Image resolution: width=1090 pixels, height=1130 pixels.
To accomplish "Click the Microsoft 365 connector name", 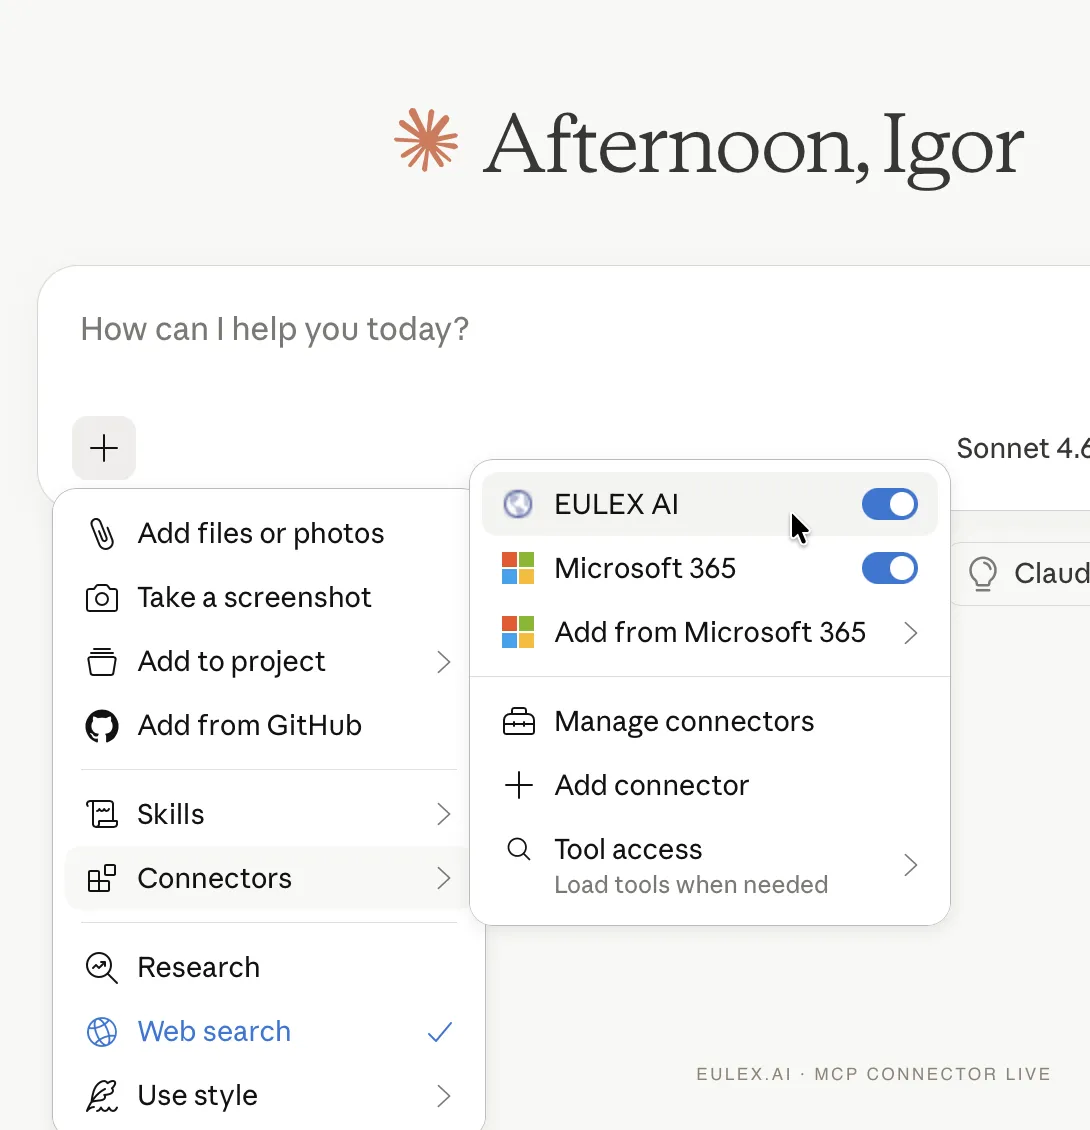I will [645, 568].
